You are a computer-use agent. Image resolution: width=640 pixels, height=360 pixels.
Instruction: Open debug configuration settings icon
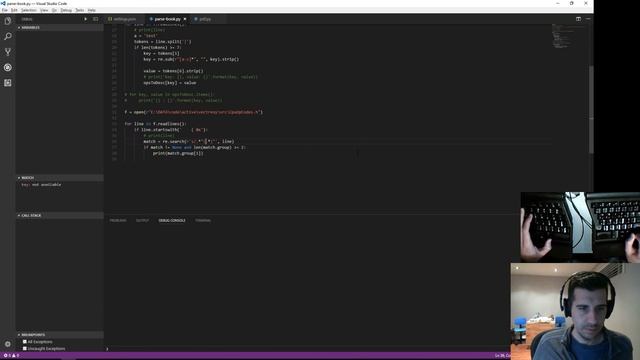(95, 19)
